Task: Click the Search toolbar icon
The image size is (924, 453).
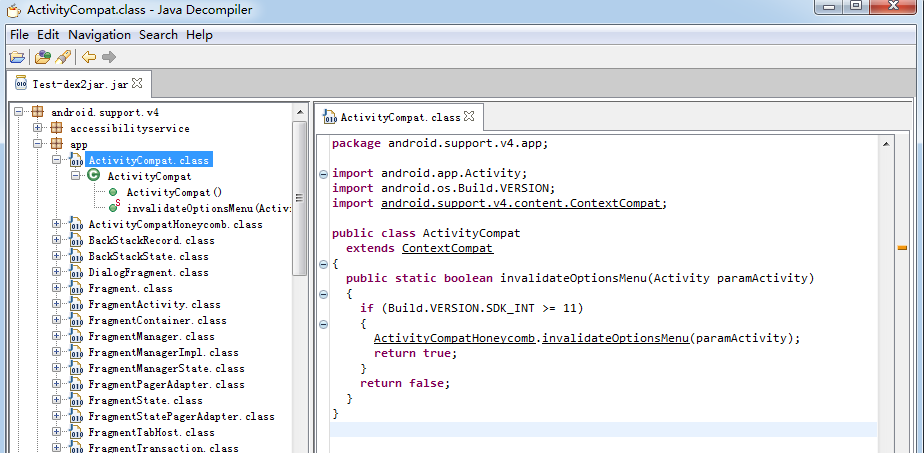Action: click(63, 57)
